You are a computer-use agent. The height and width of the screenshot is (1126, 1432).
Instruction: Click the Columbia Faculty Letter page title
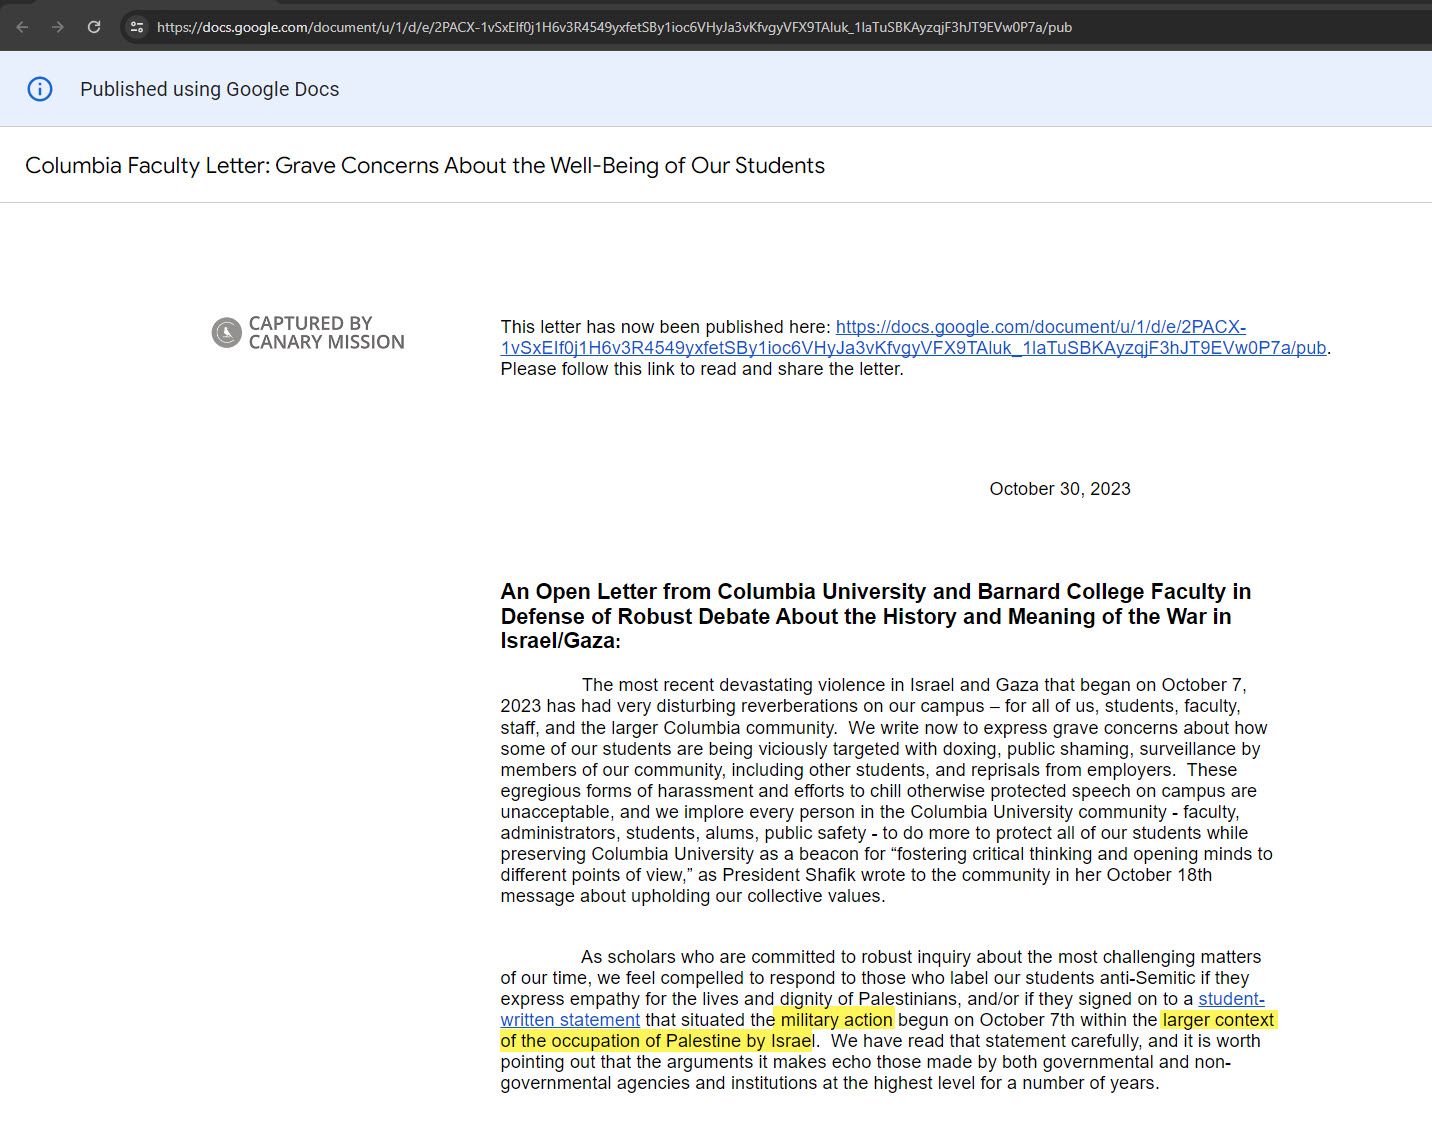424,165
